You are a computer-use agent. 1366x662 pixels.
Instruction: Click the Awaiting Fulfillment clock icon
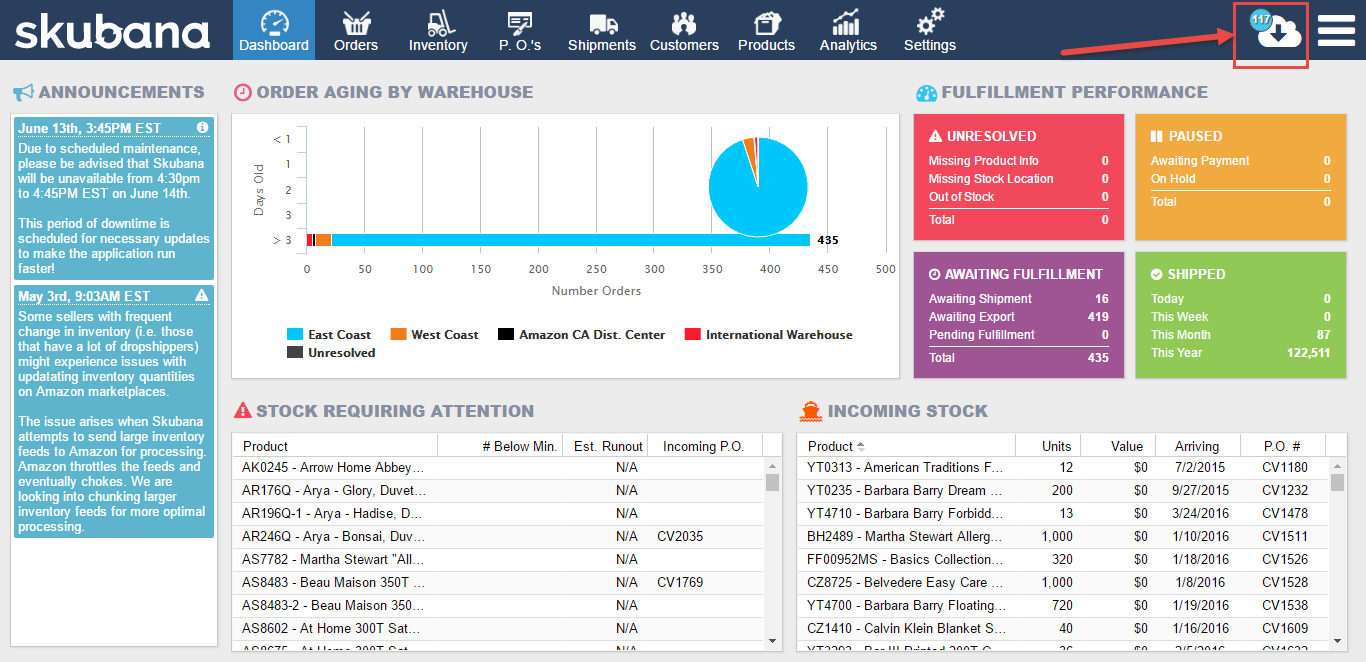click(935, 274)
